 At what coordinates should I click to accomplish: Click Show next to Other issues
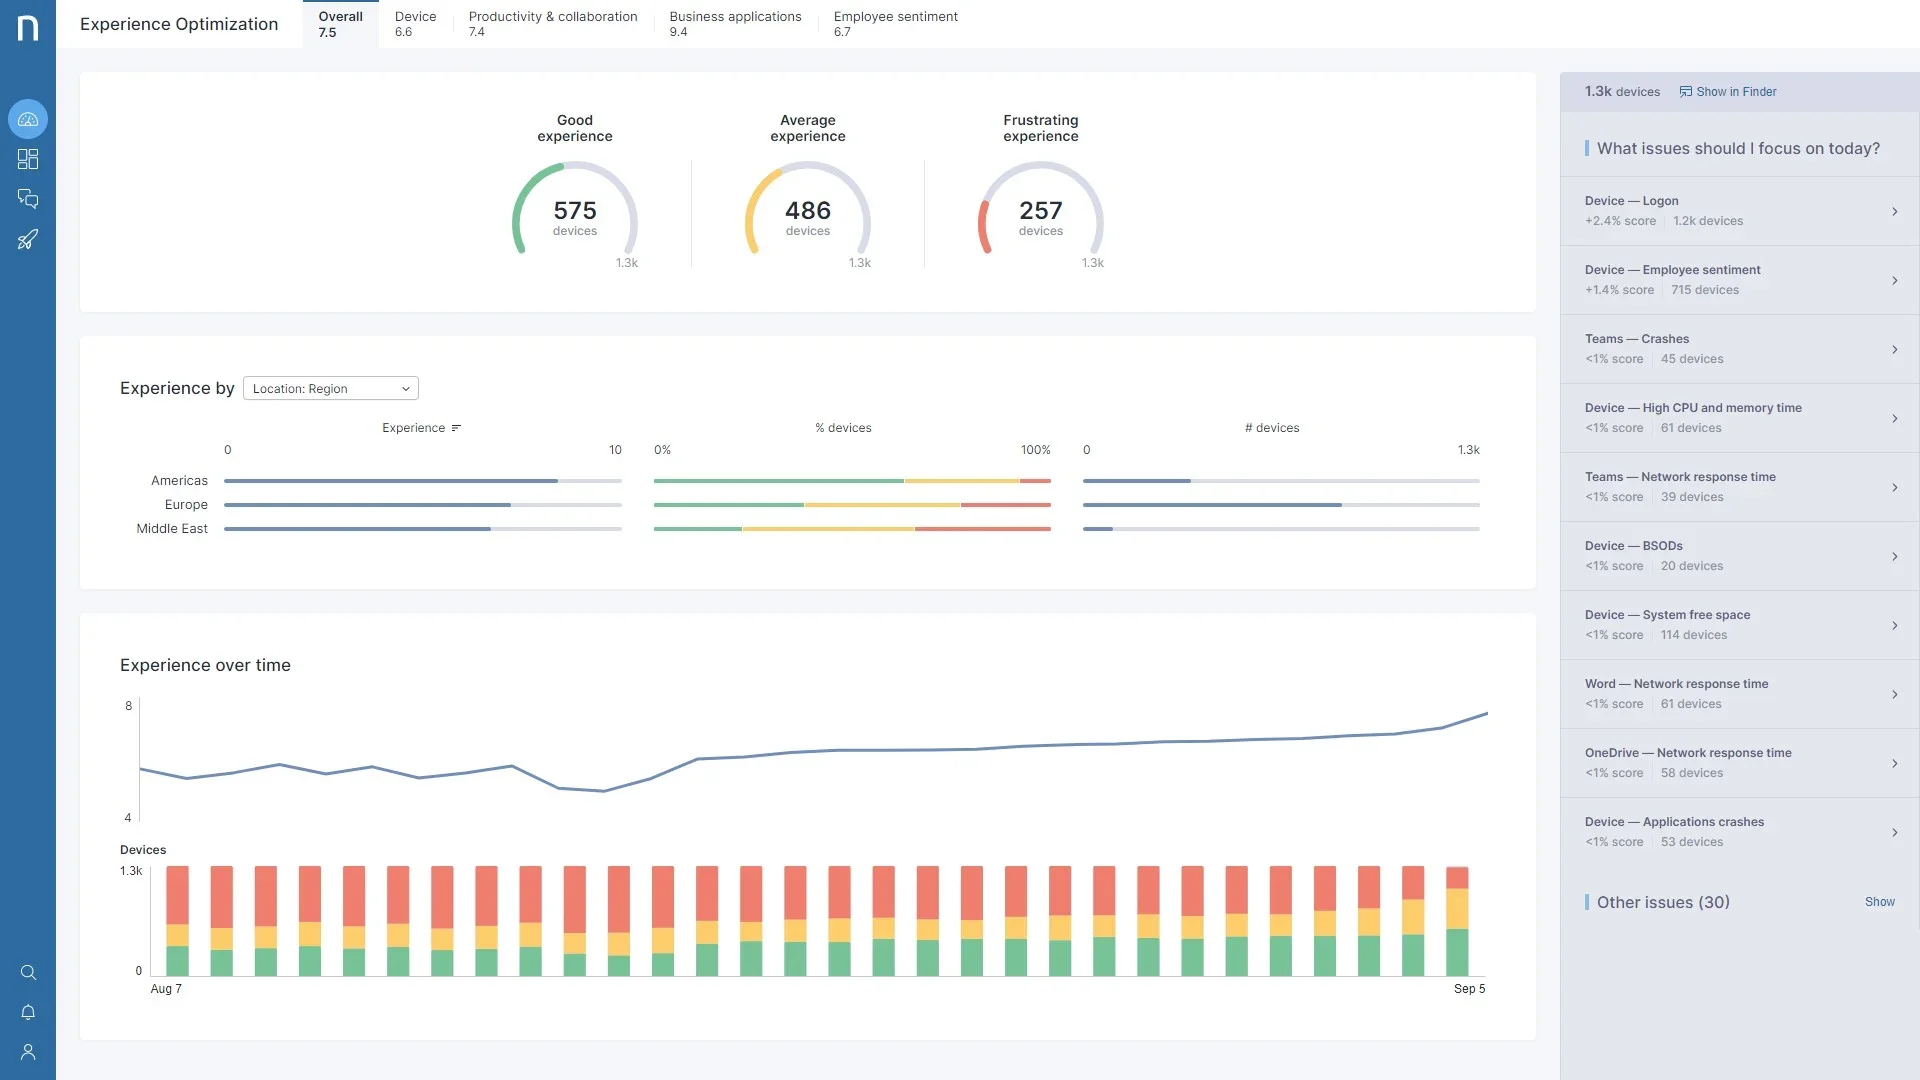(x=1879, y=902)
